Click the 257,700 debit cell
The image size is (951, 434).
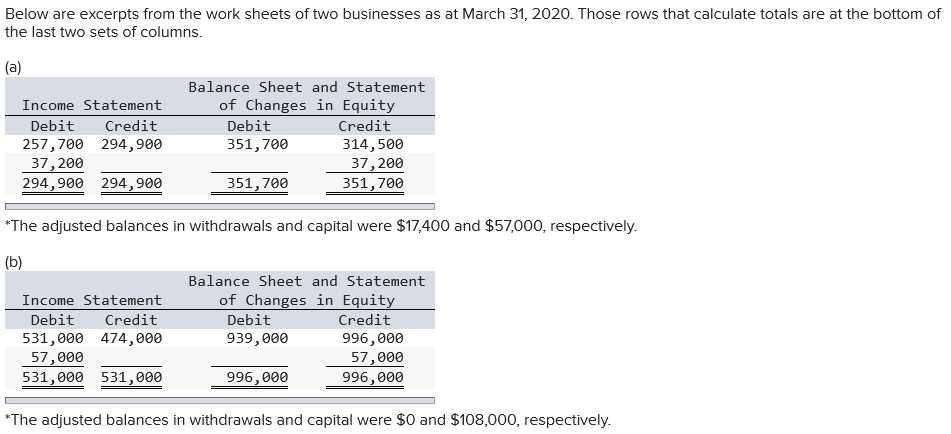(x=53, y=144)
